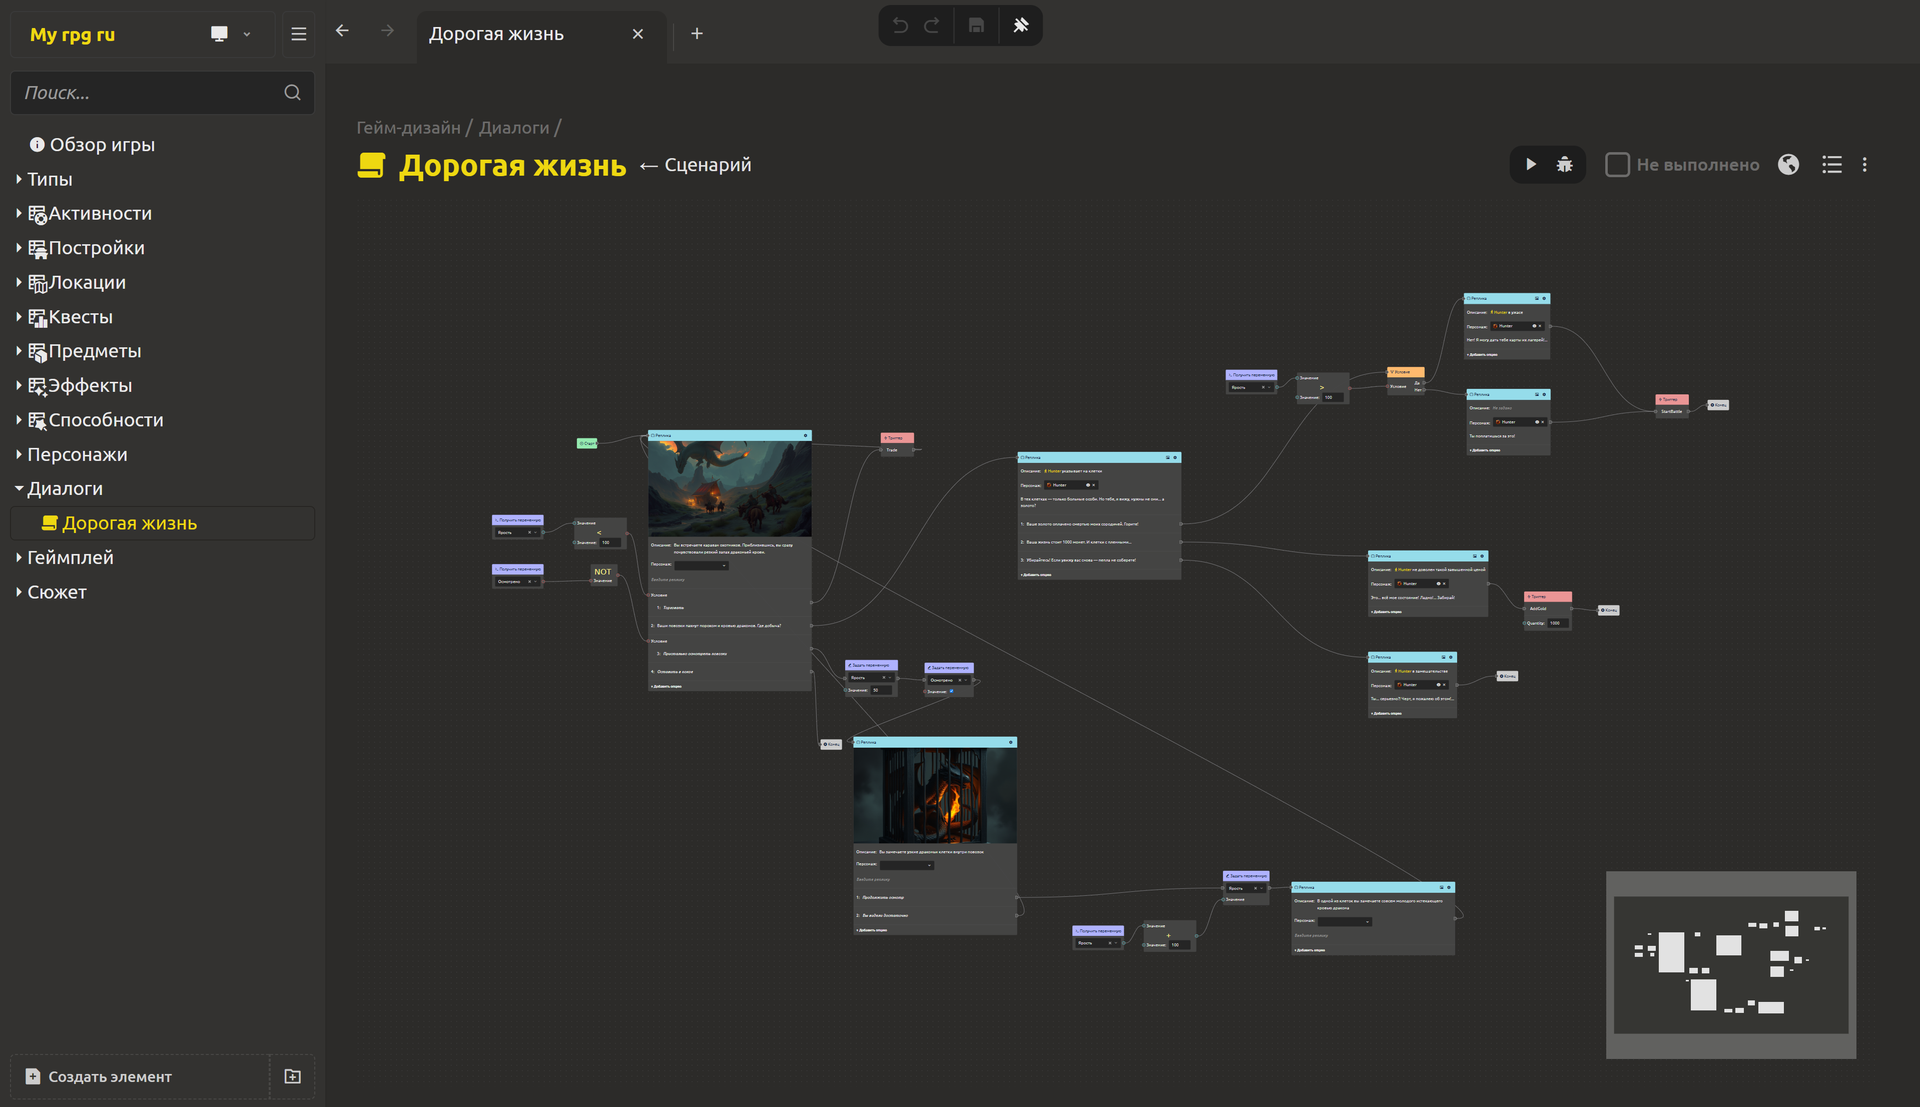Click the Диалоги breadcrumb link
The image size is (1920, 1107).
(513, 128)
